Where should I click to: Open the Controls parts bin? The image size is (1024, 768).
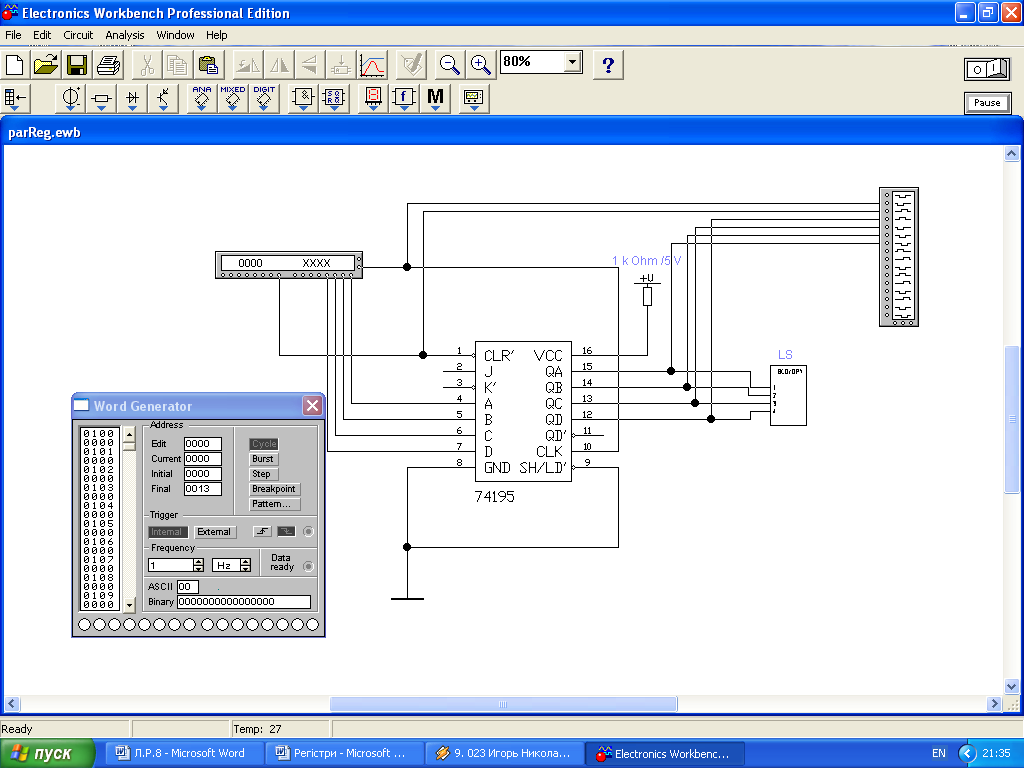(x=404, y=99)
